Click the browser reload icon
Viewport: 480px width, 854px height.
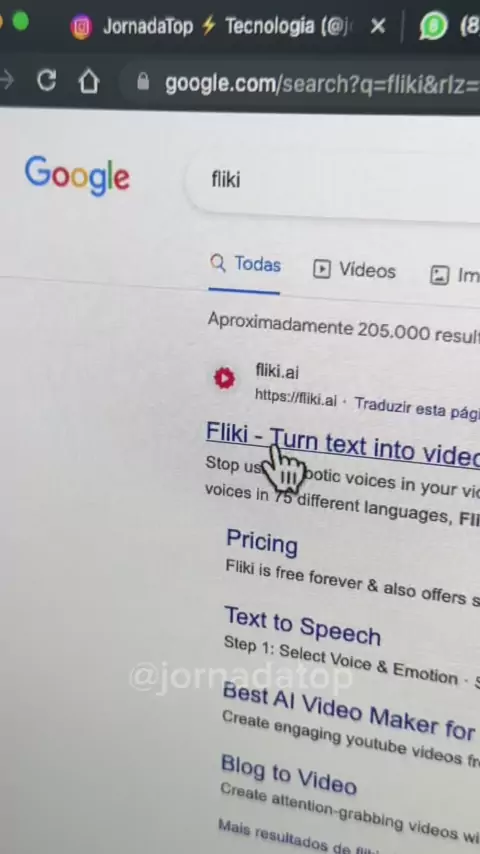[x=46, y=81]
